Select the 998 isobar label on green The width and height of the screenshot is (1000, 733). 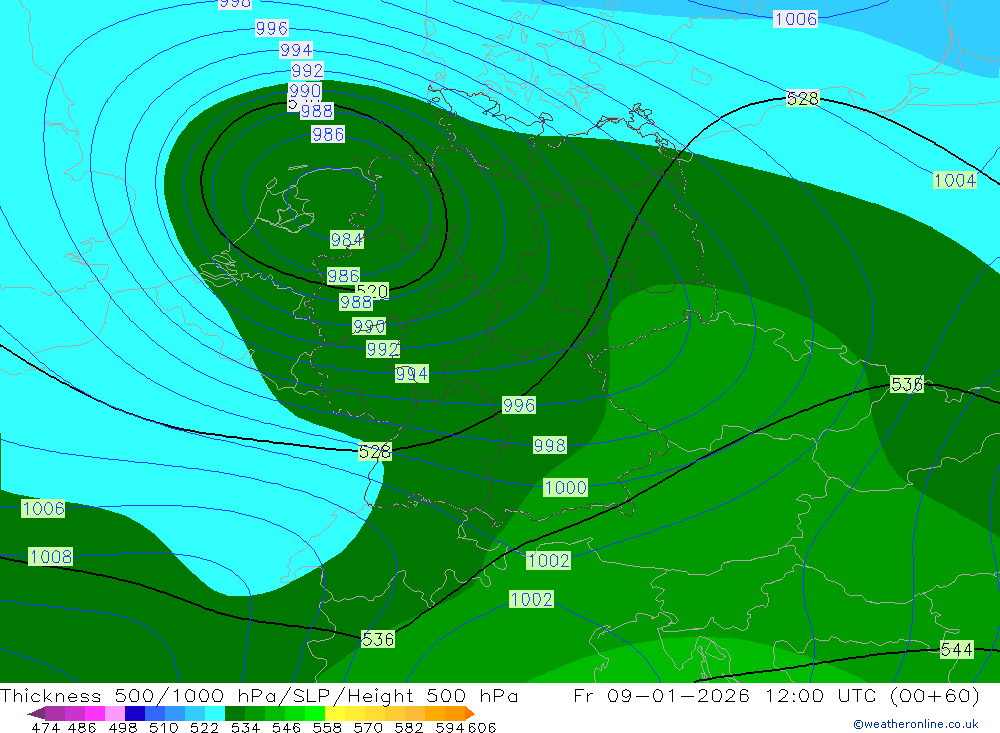(549, 445)
